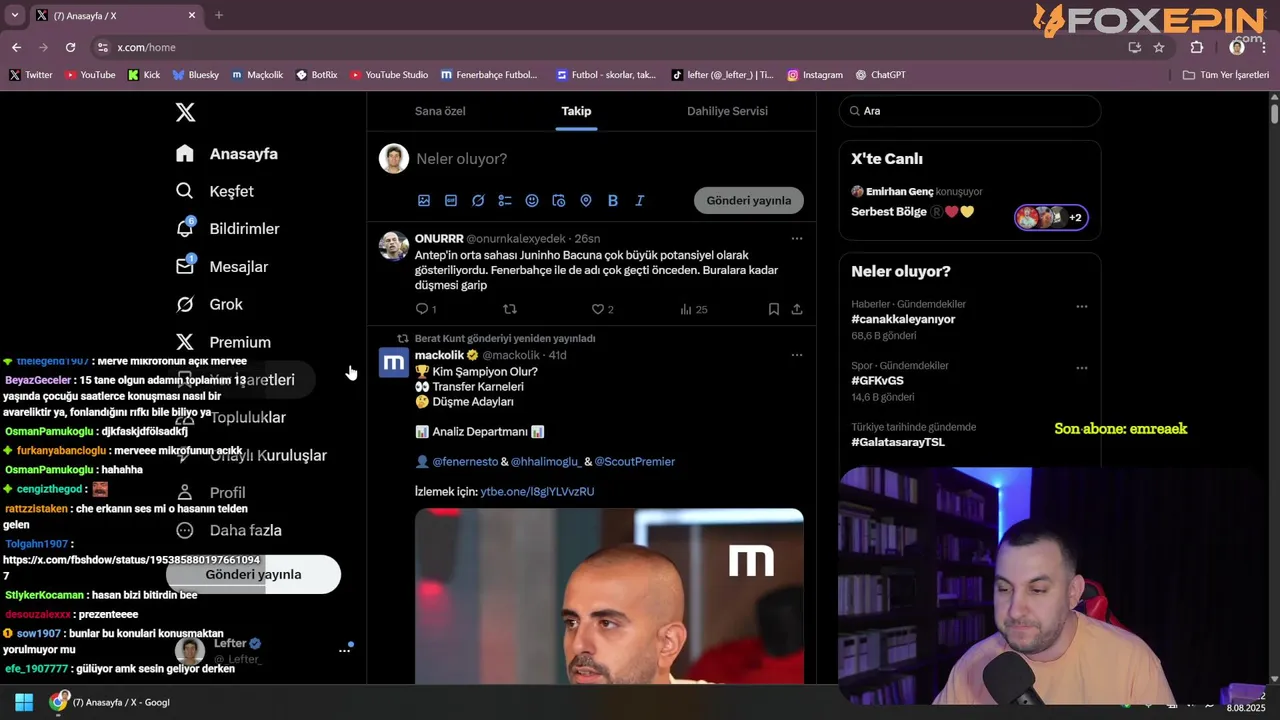
Task: Open more options on mackolik post
Action: click(x=797, y=355)
